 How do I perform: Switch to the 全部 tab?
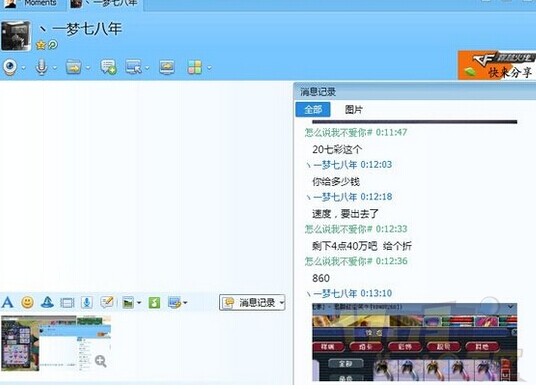point(313,109)
